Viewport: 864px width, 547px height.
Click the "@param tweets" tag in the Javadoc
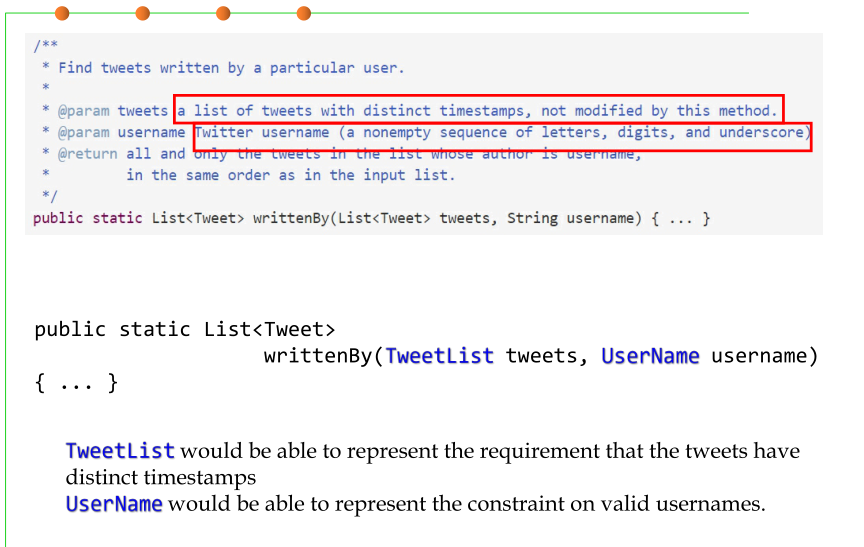pos(113,111)
